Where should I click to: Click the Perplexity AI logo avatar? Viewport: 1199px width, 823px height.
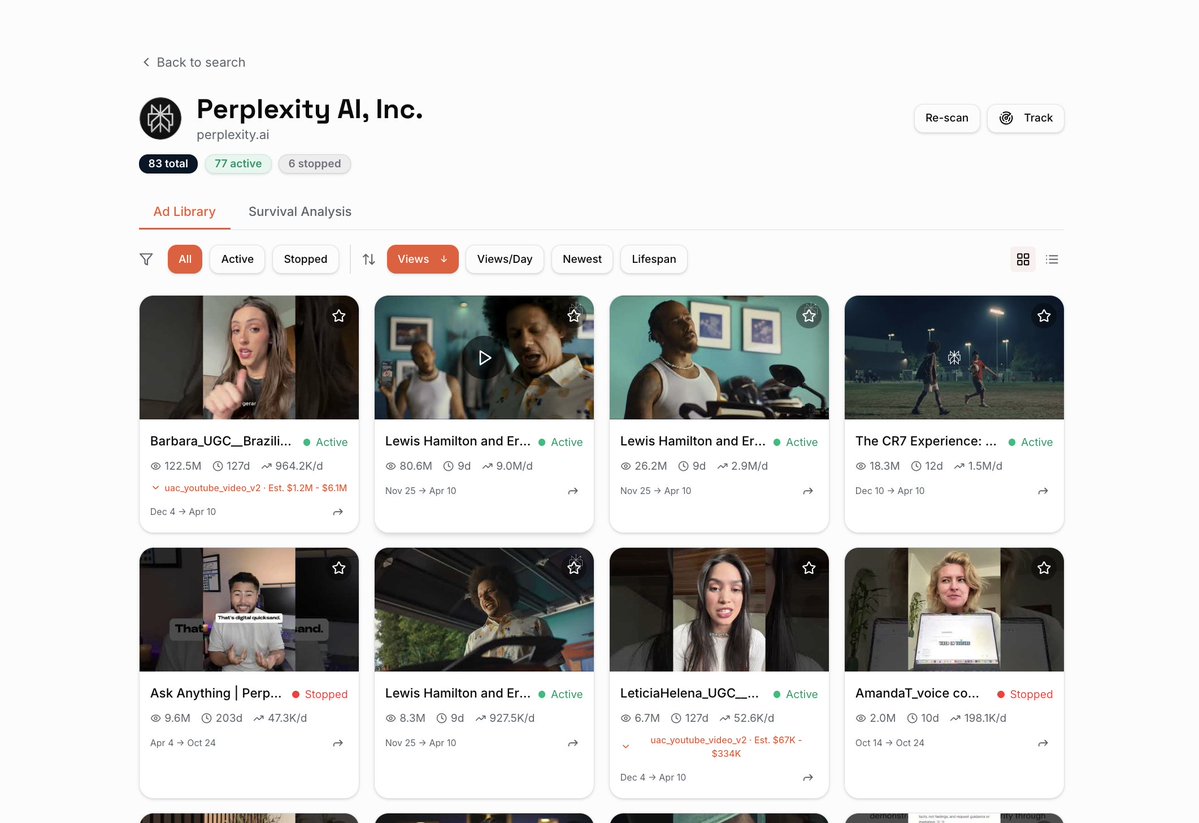pyautogui.click(x=161, y=118)
